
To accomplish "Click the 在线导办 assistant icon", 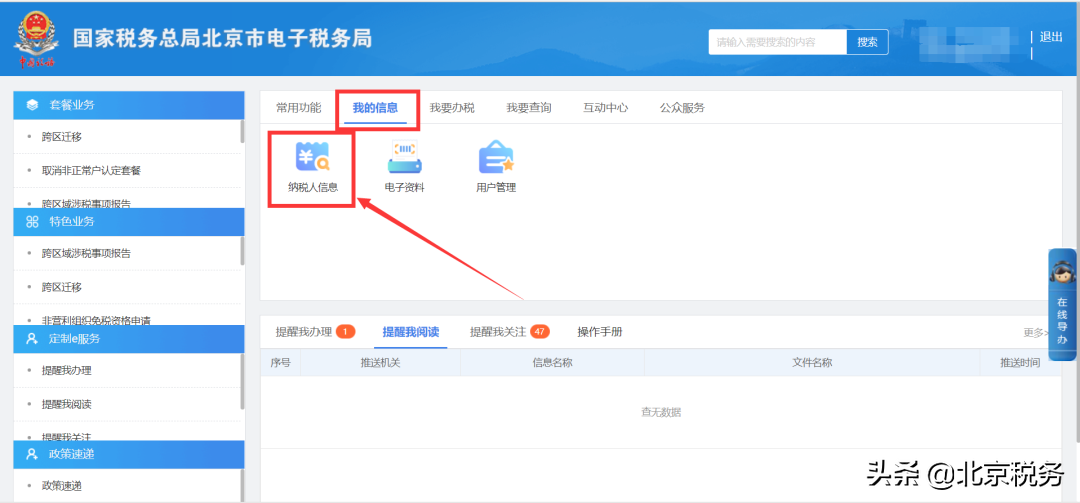I will click(1062, 300).
